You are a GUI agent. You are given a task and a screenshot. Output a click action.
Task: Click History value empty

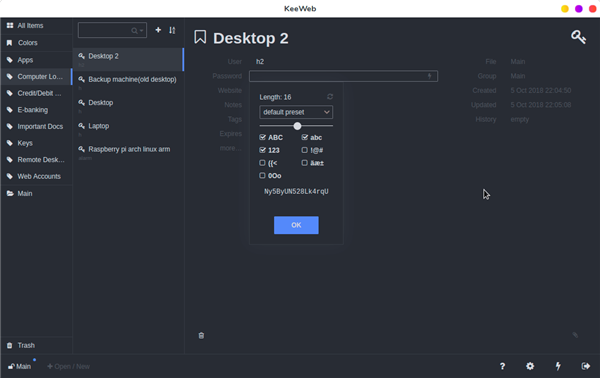pyautogui.click(x=520, y=119)
